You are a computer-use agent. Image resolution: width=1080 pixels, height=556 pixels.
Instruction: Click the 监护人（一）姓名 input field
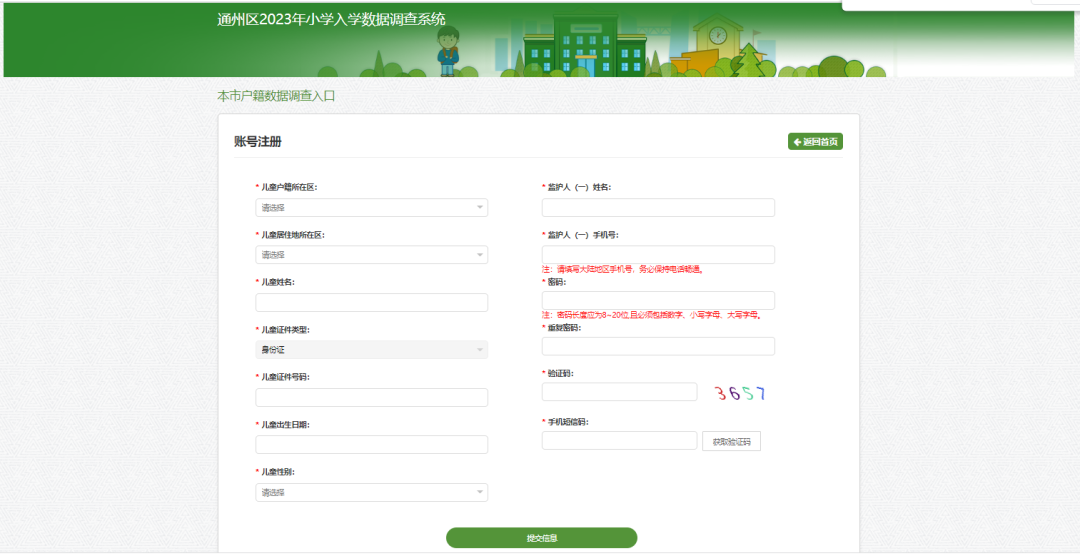click(658, 207)
